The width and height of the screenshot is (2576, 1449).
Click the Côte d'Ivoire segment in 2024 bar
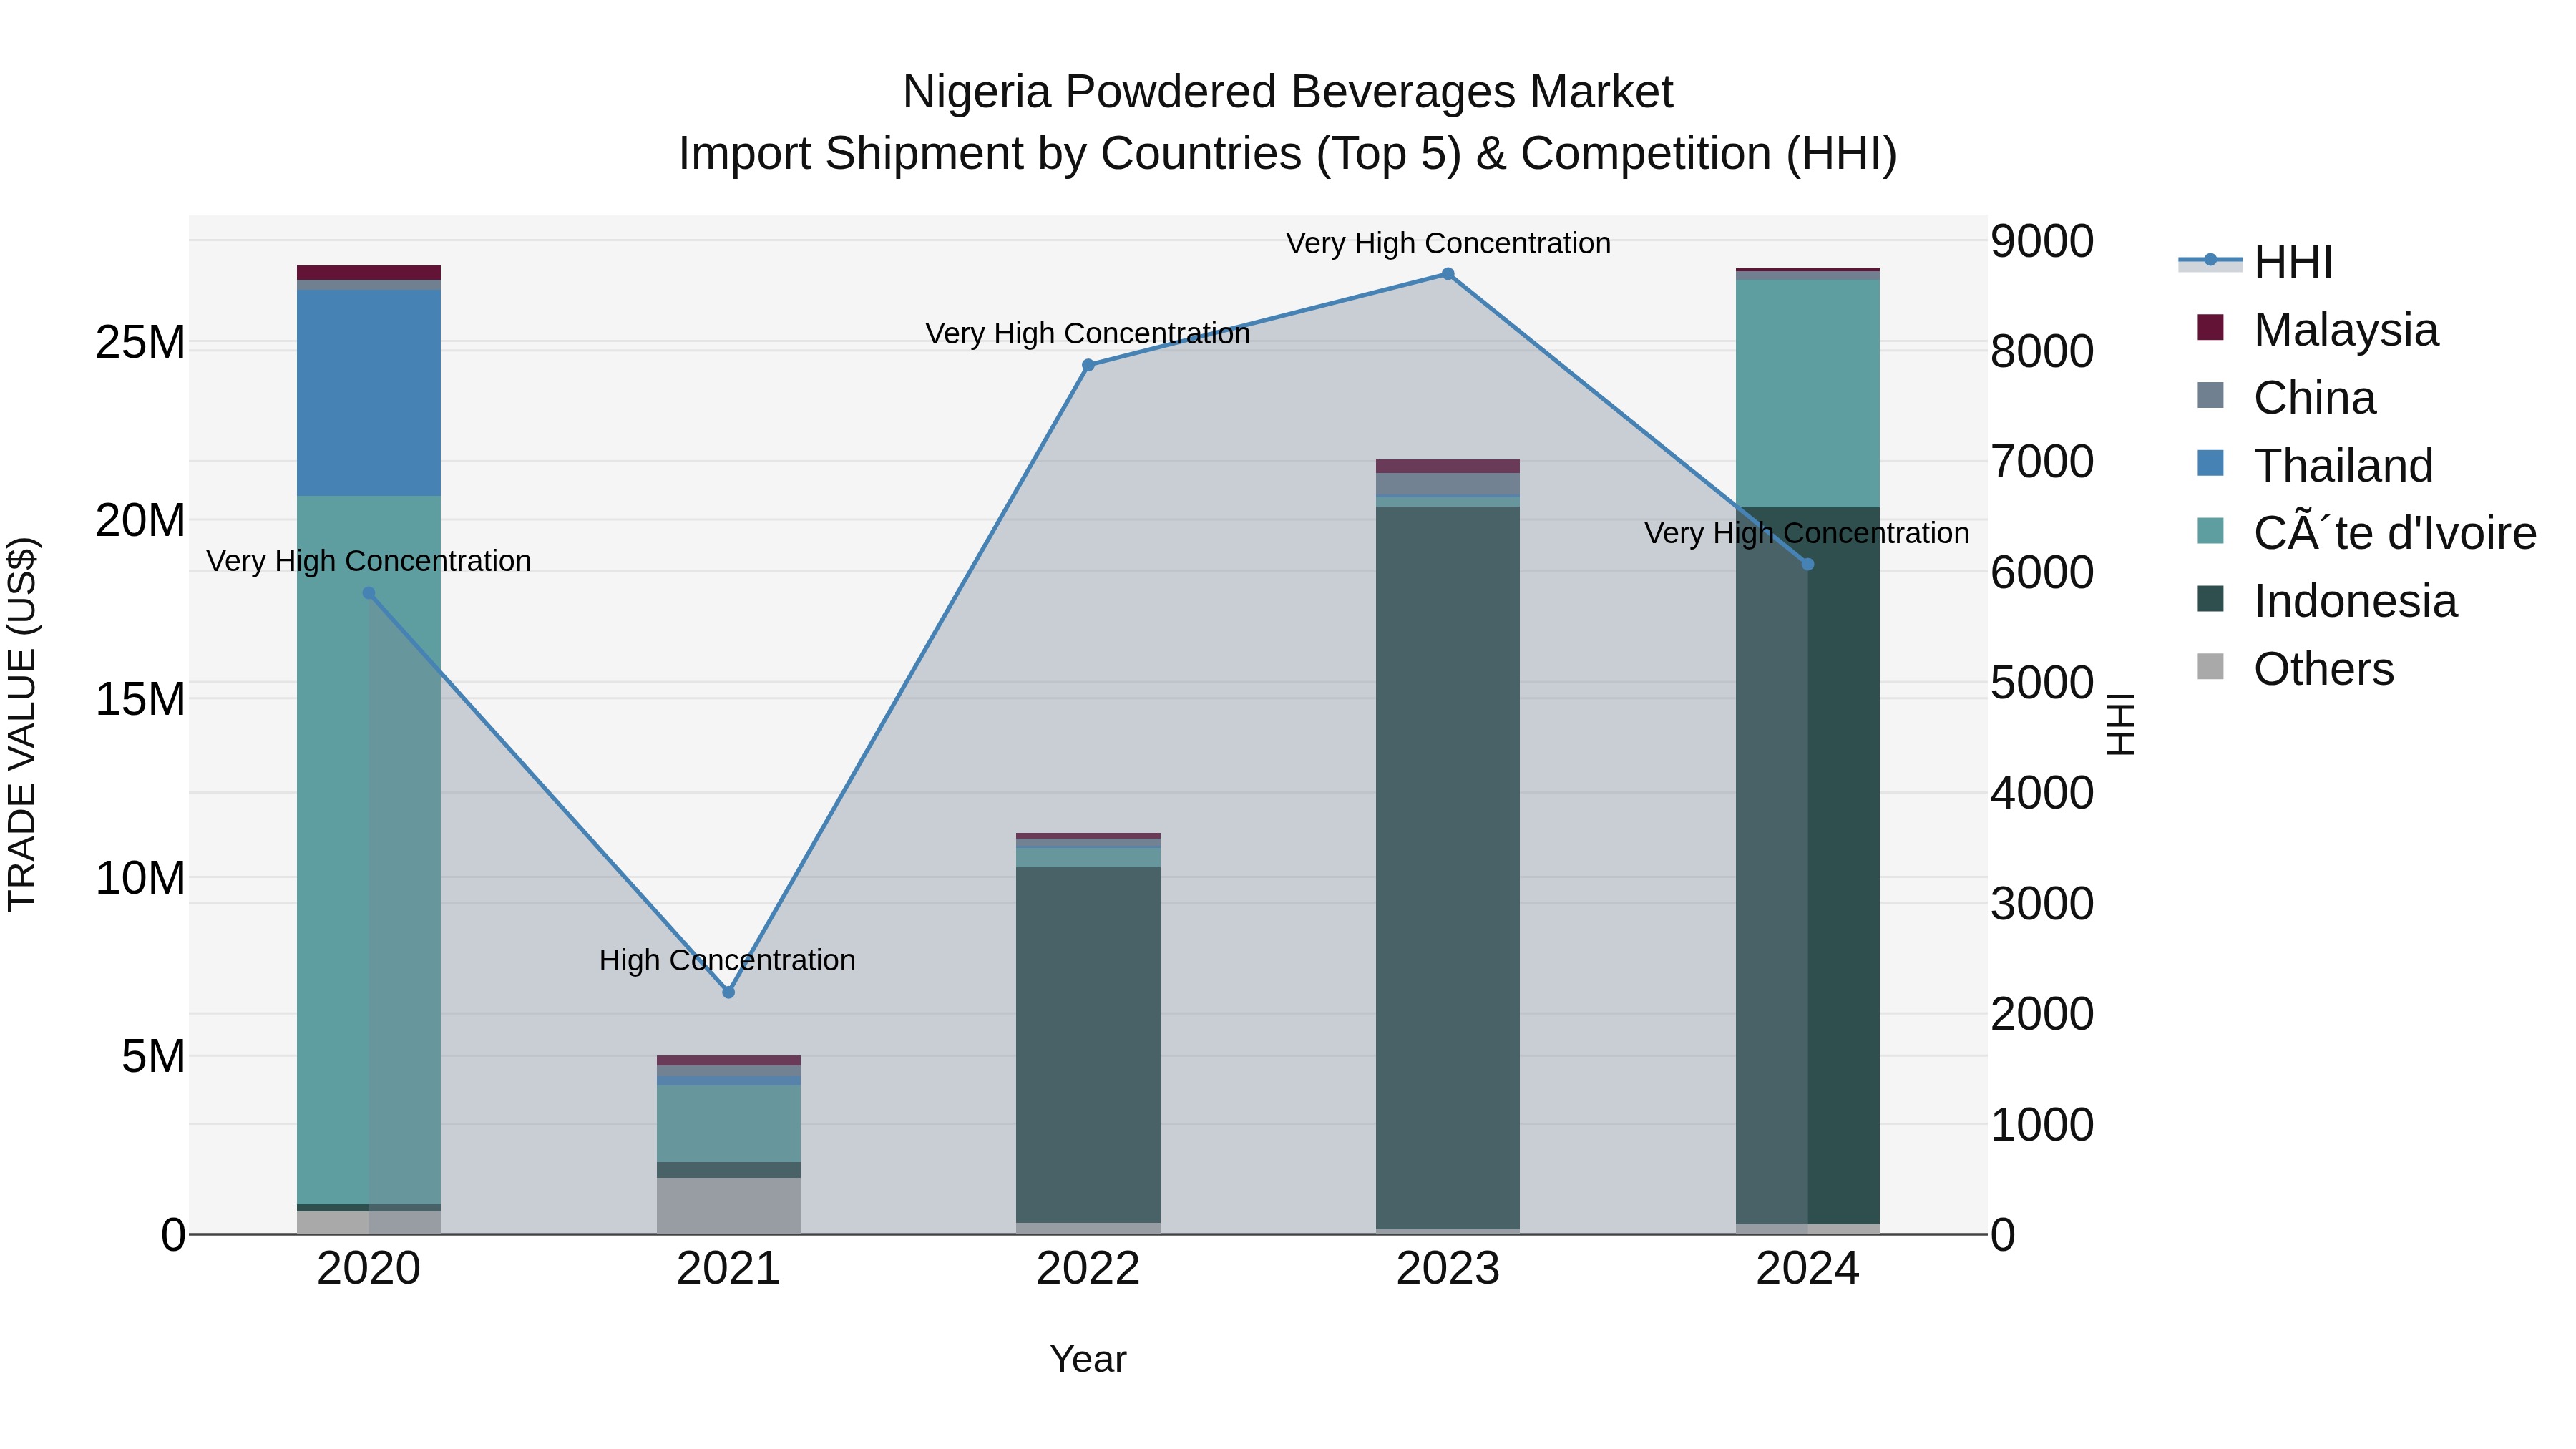(1807, 393)
